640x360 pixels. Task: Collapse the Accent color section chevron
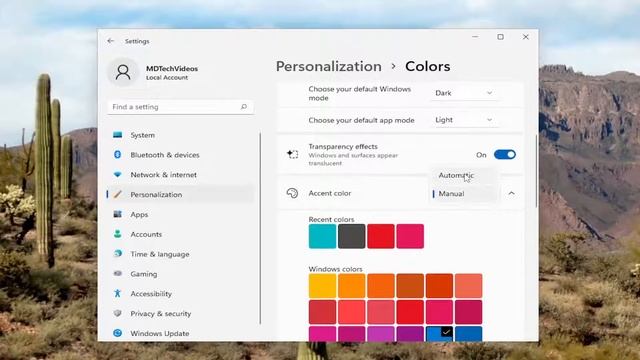pyautogui.click(x=511, y=193)
